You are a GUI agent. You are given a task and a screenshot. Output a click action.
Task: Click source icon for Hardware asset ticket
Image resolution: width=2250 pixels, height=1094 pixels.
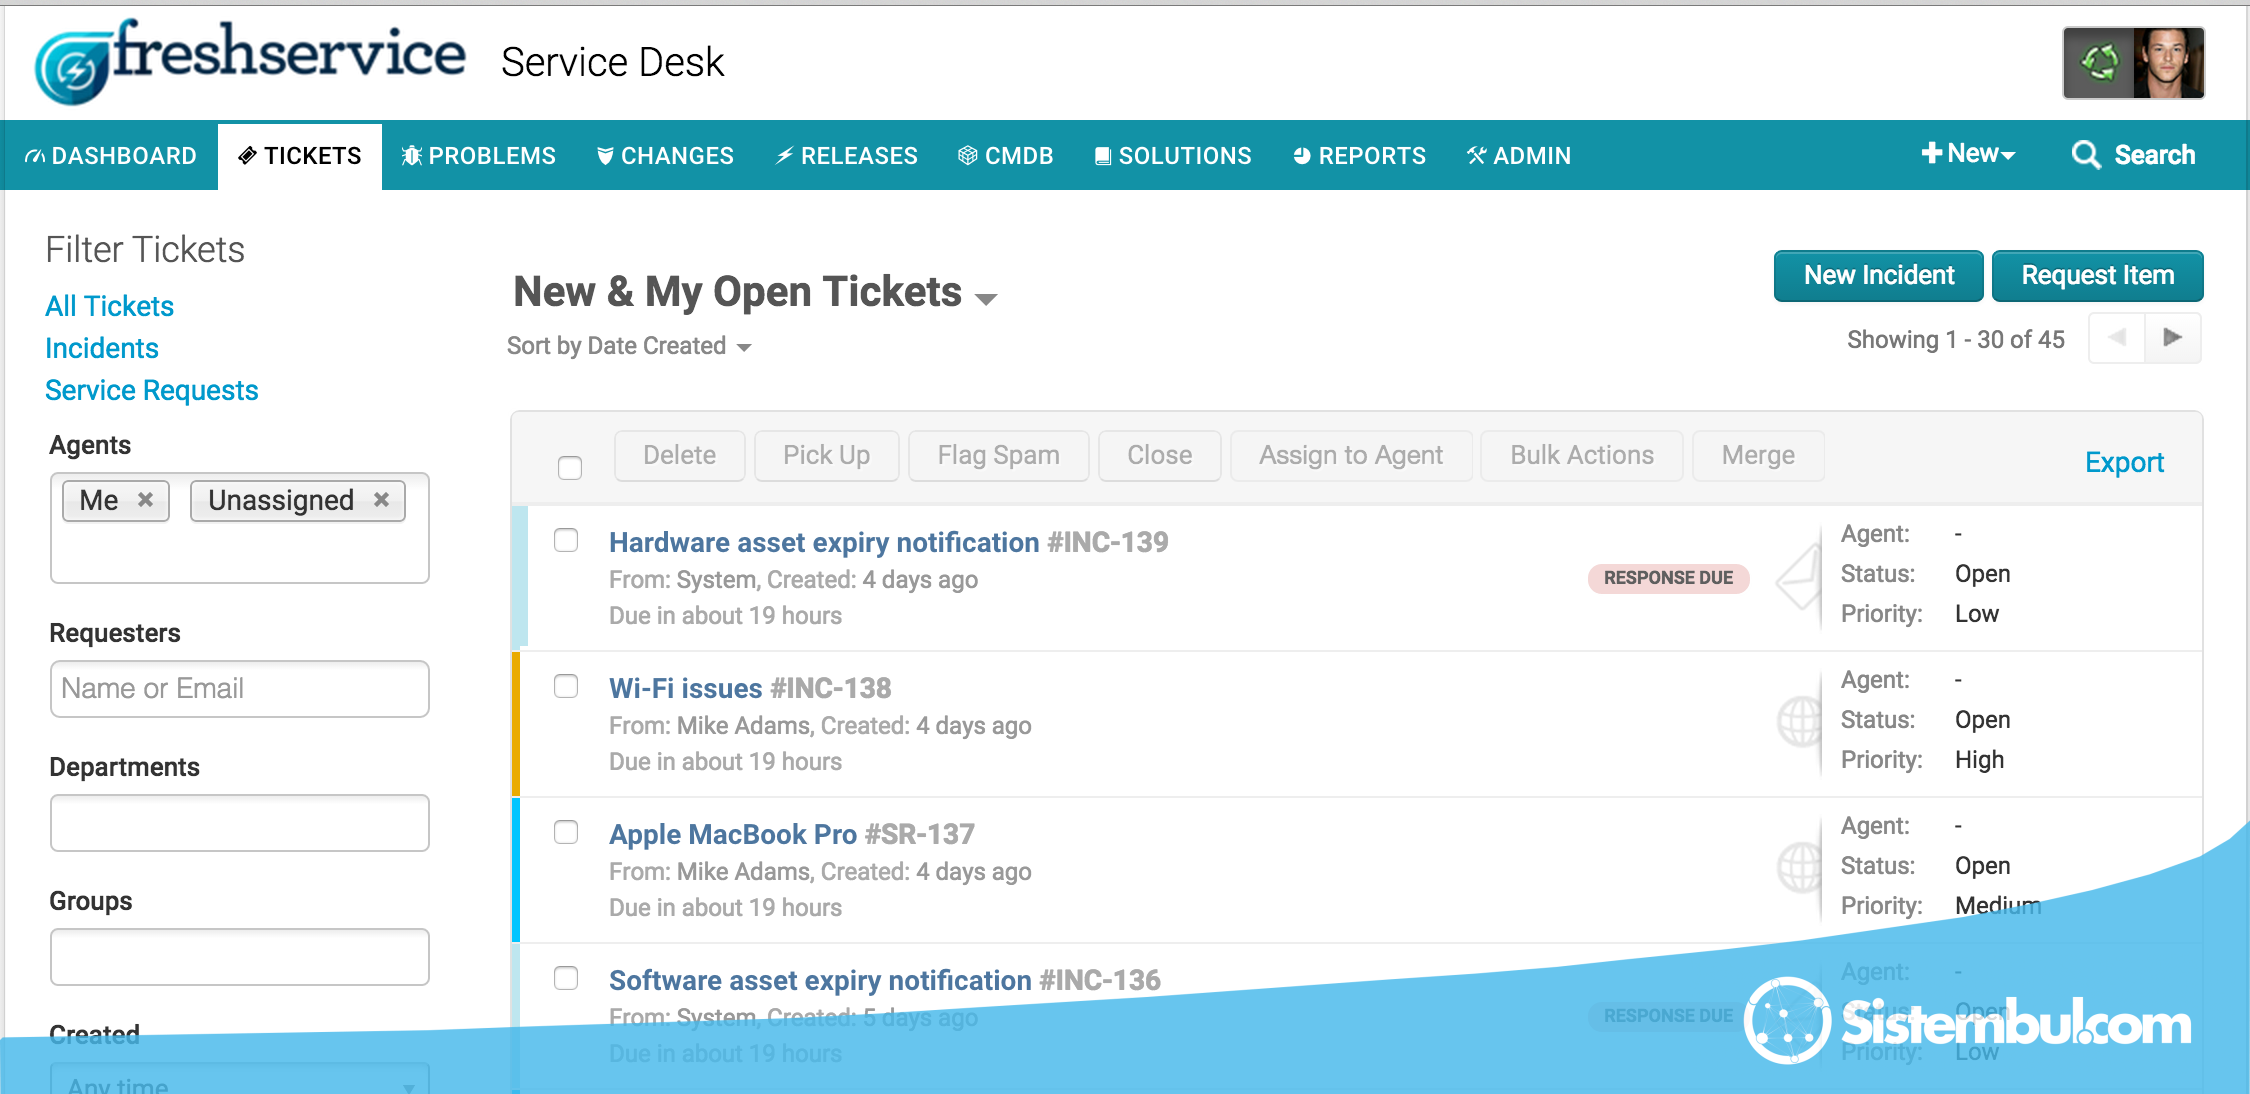coord(1798,577)
